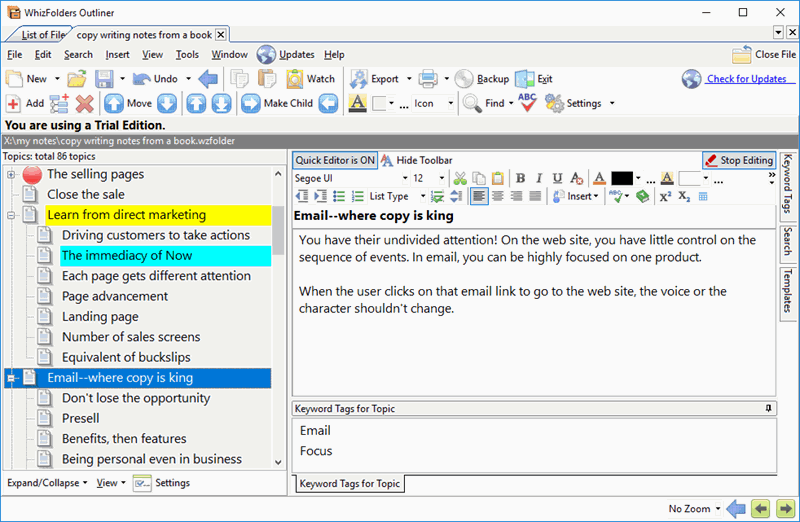
Task: Click Close File button
Action: [x=764, y=55]
